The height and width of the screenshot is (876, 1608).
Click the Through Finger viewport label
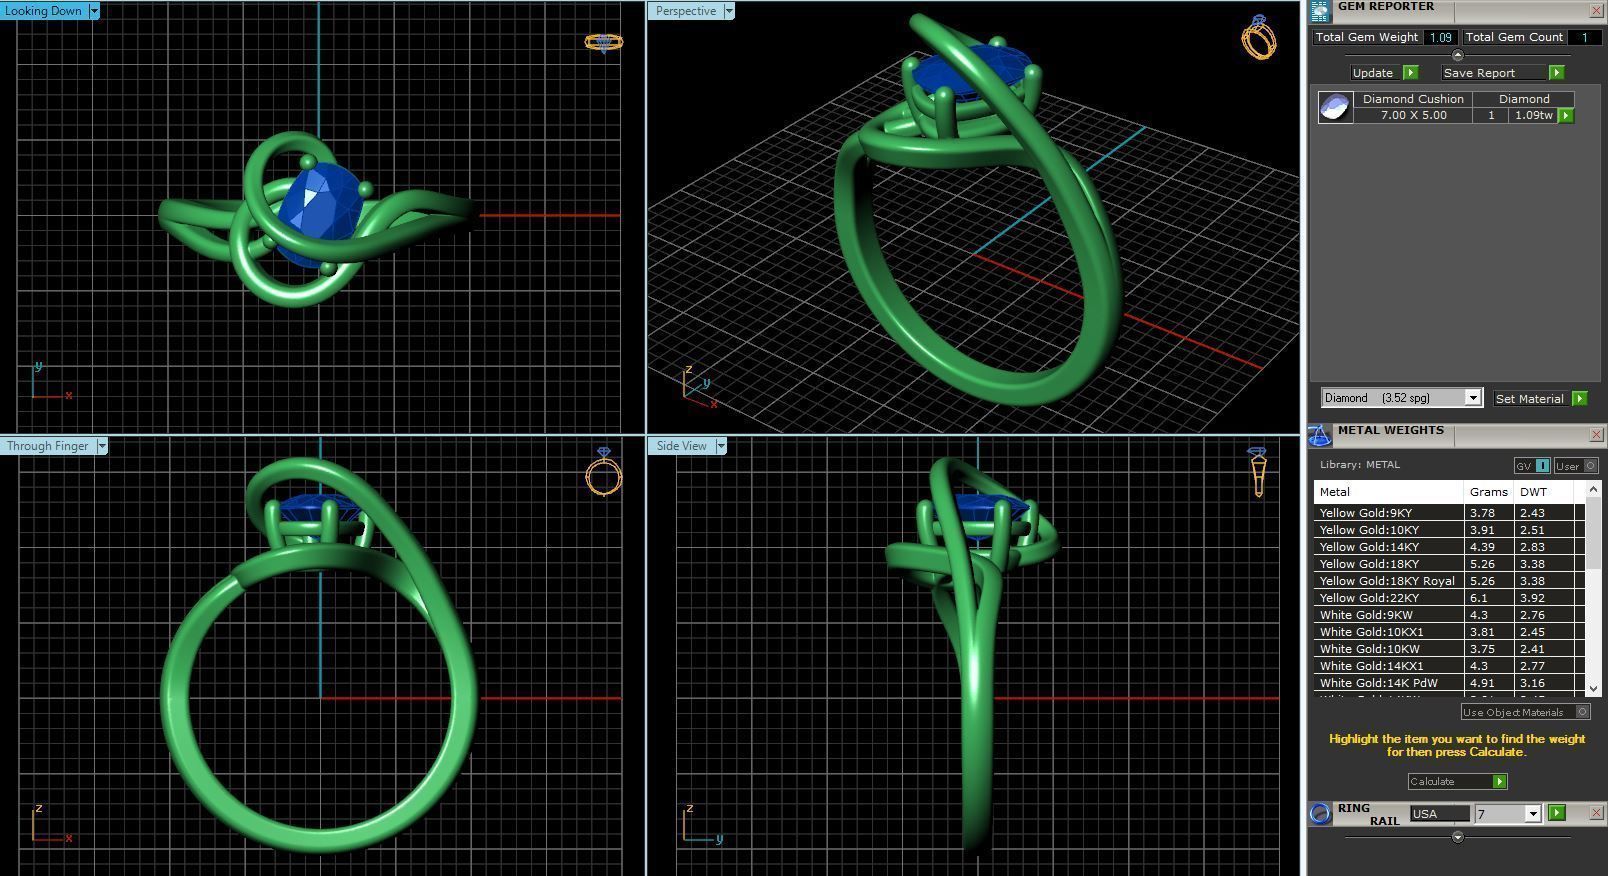pyautogui.click(x=48, y=446)
